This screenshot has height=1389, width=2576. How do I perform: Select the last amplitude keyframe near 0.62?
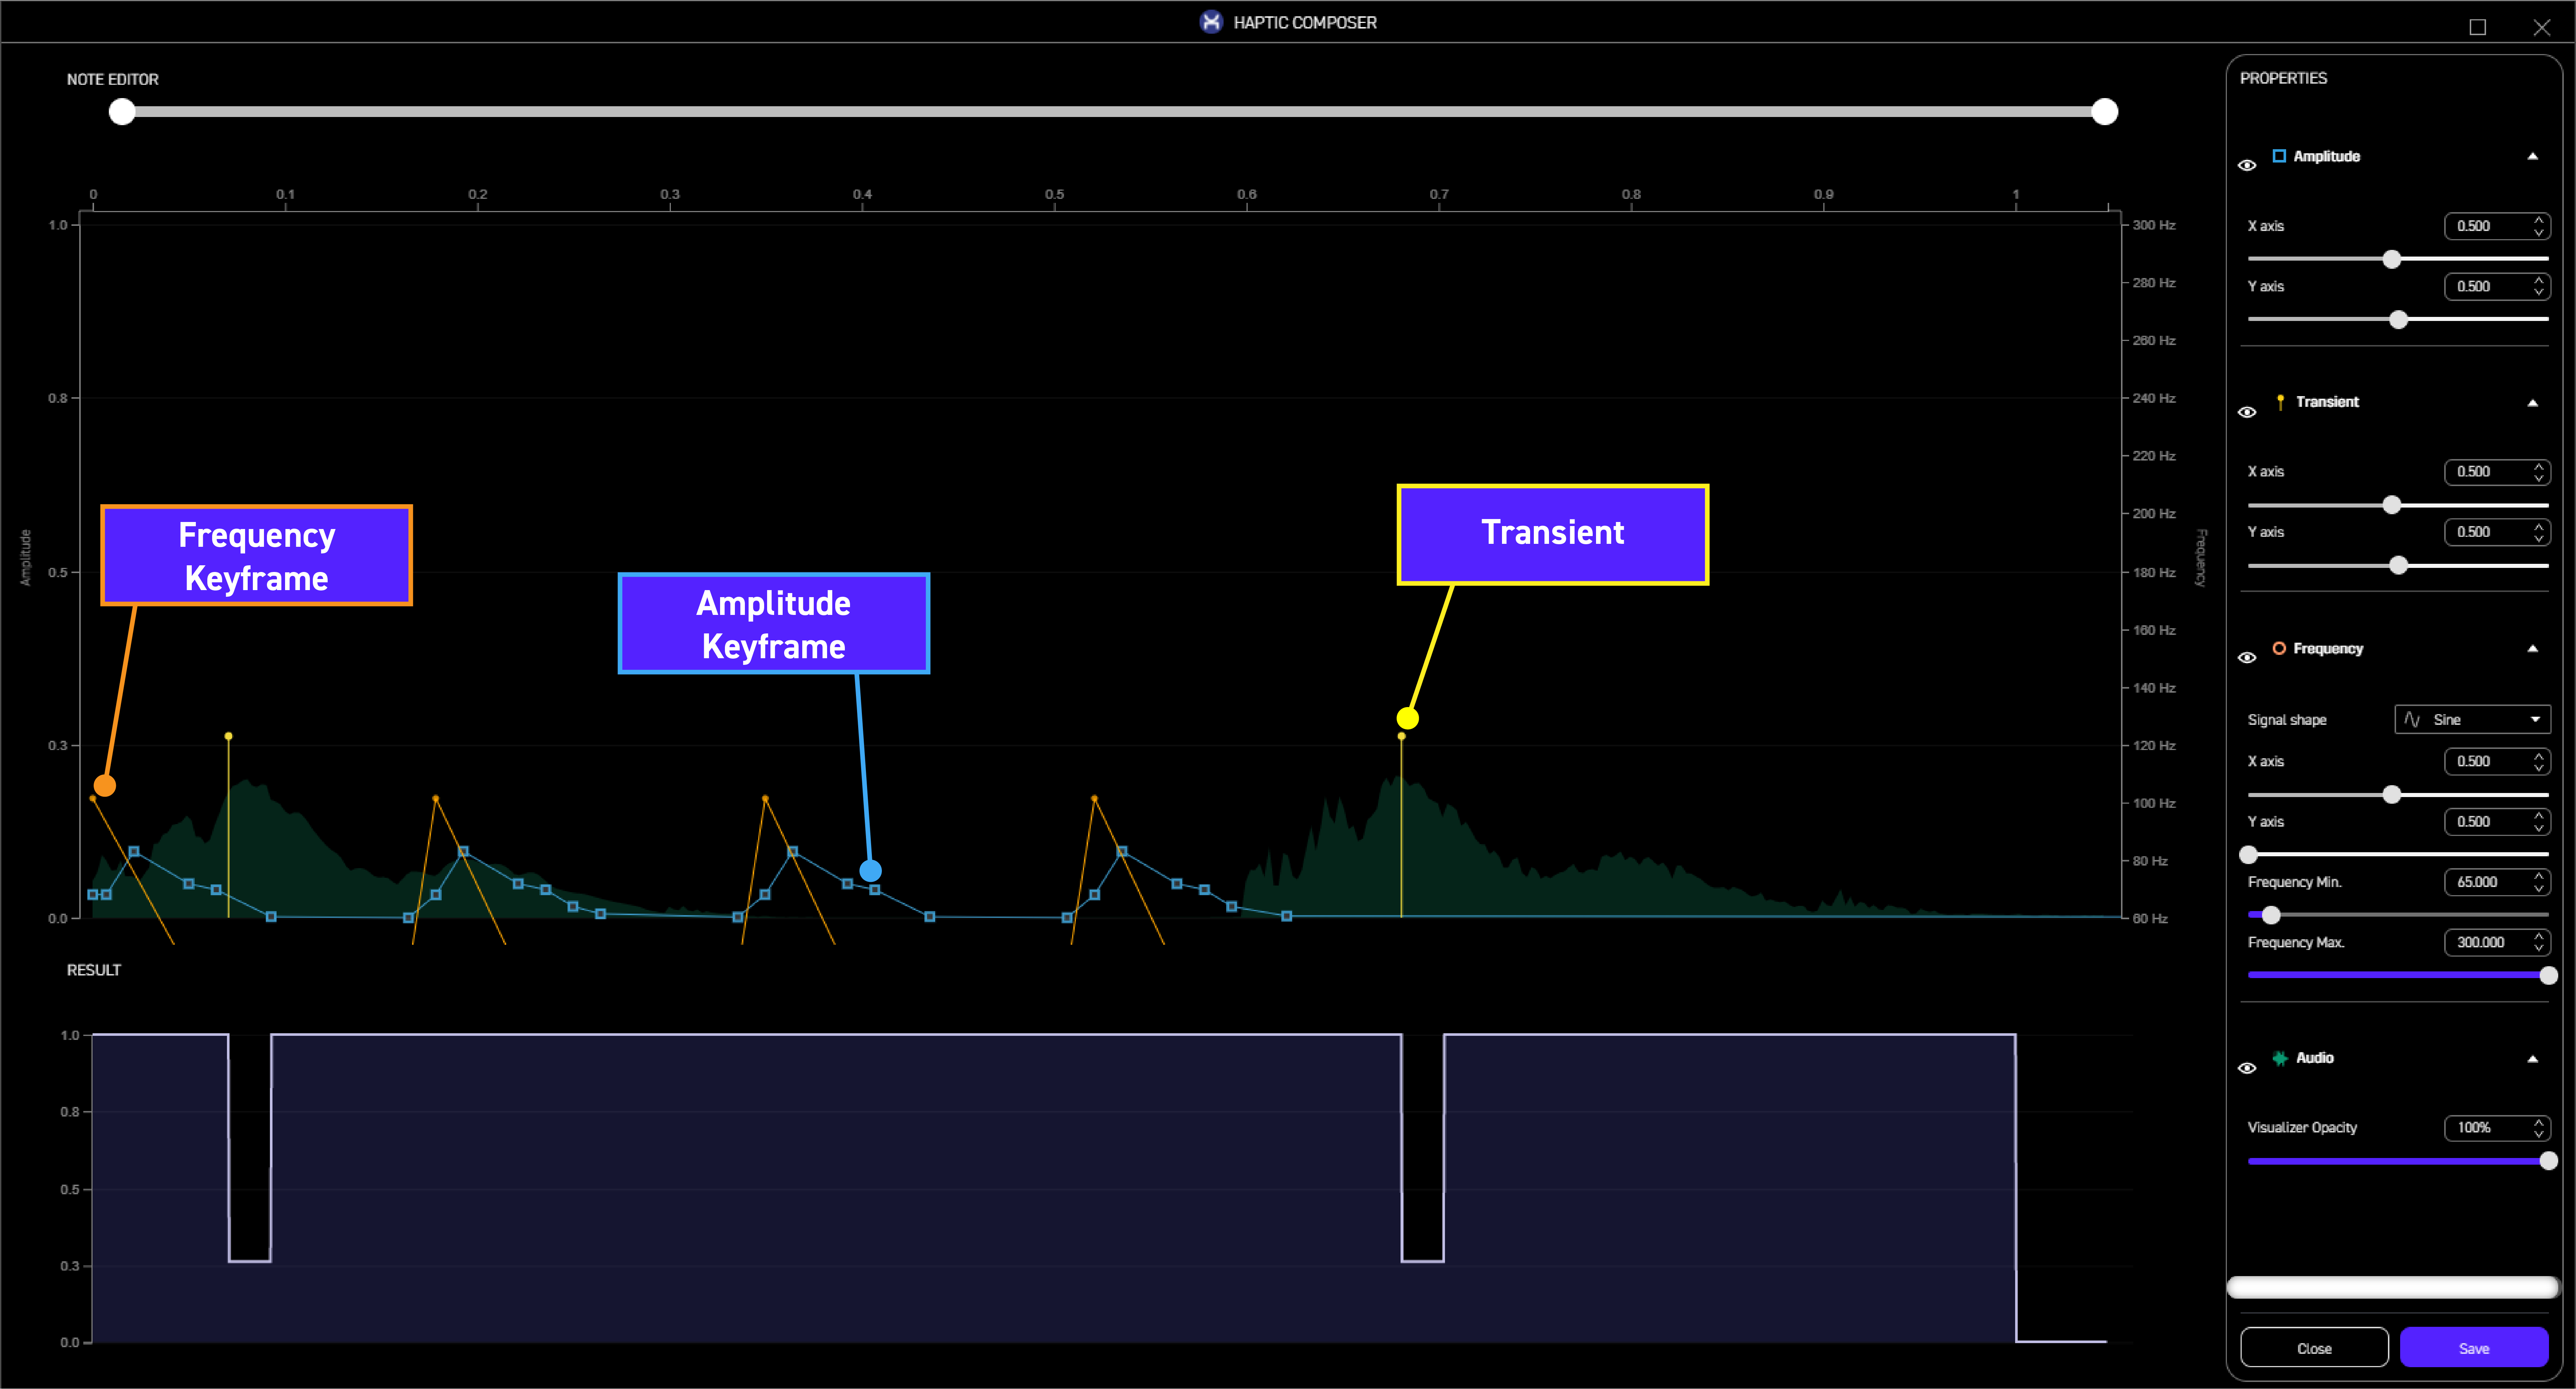point(1286,916)
